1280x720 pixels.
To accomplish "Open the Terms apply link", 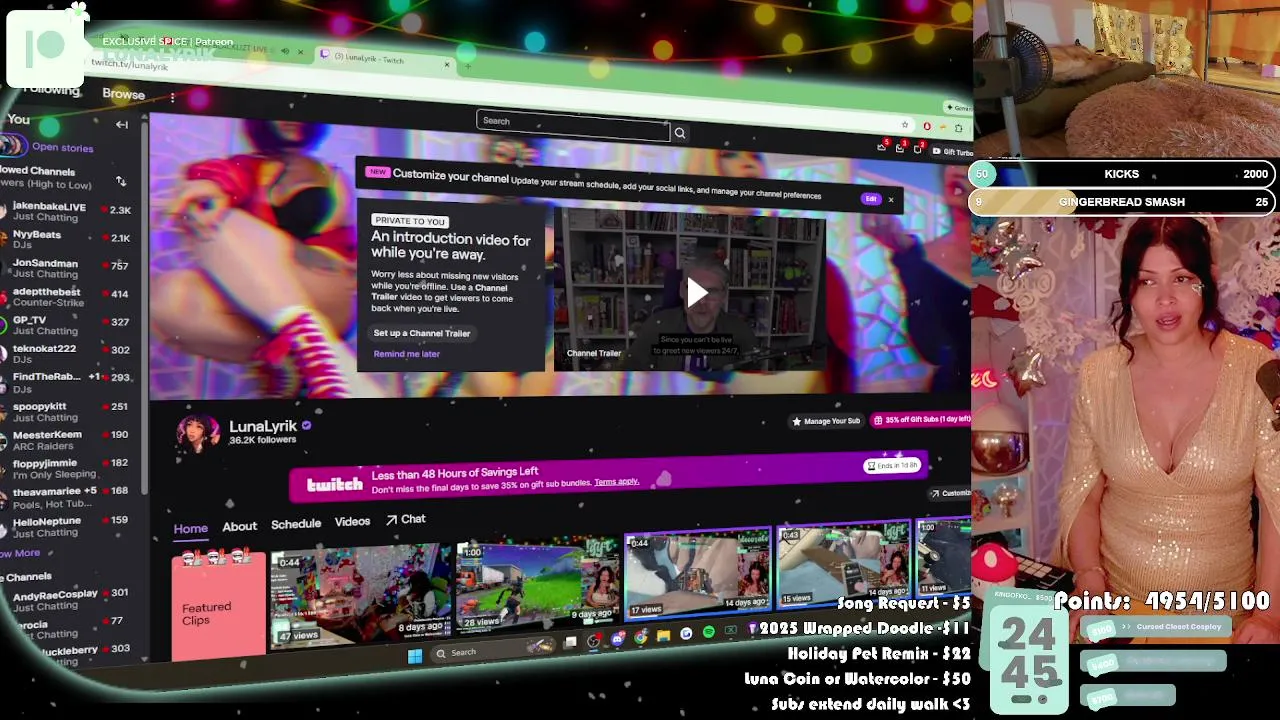I will click(616, 482).
